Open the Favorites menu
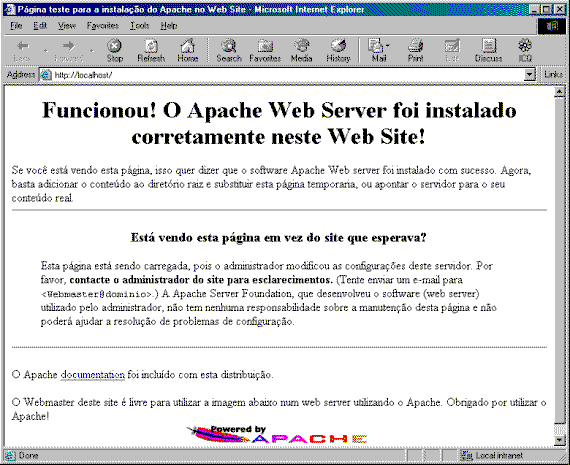 (103, 26)
